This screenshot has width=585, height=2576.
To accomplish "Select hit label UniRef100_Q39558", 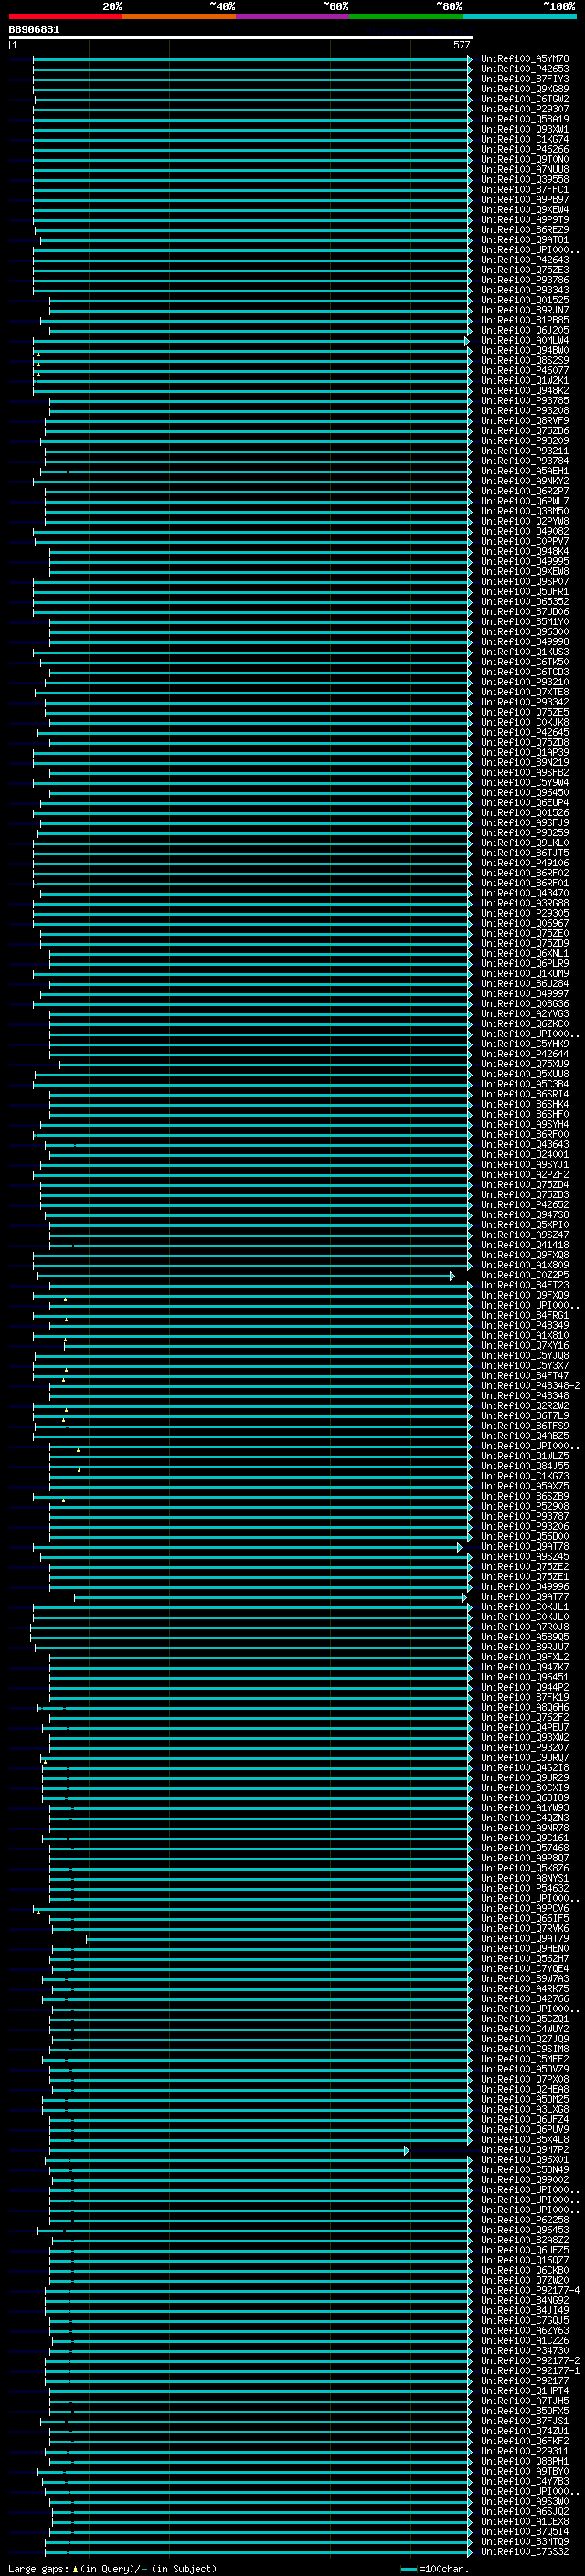I will point(525,179).
